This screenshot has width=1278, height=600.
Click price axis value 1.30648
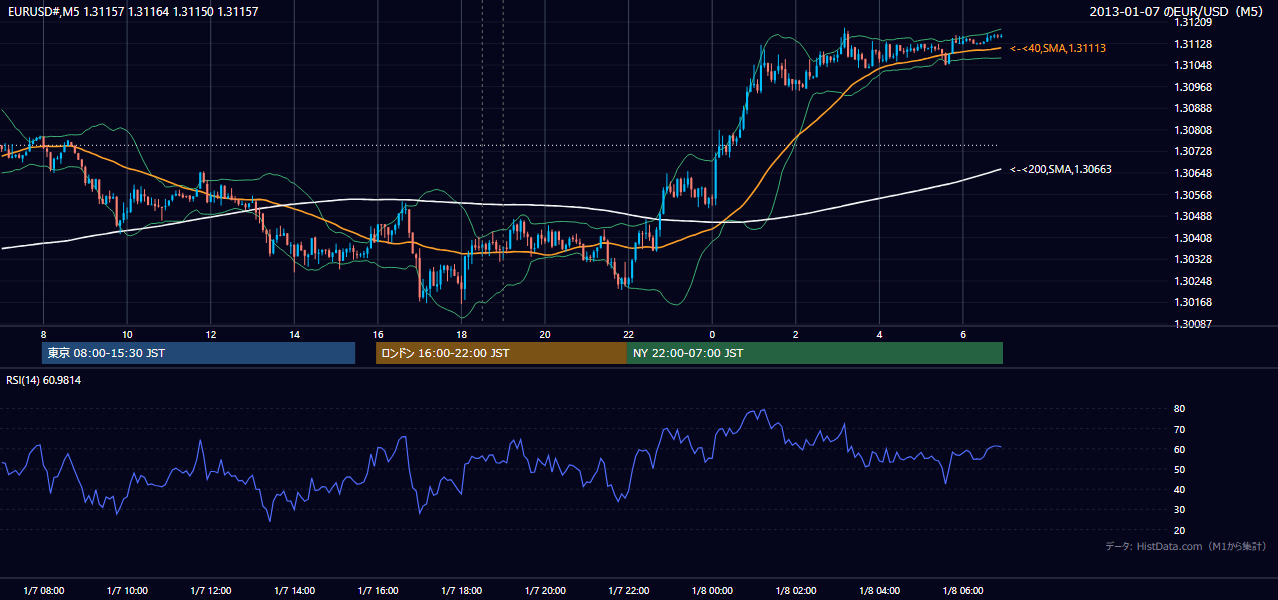point(1194,173)
